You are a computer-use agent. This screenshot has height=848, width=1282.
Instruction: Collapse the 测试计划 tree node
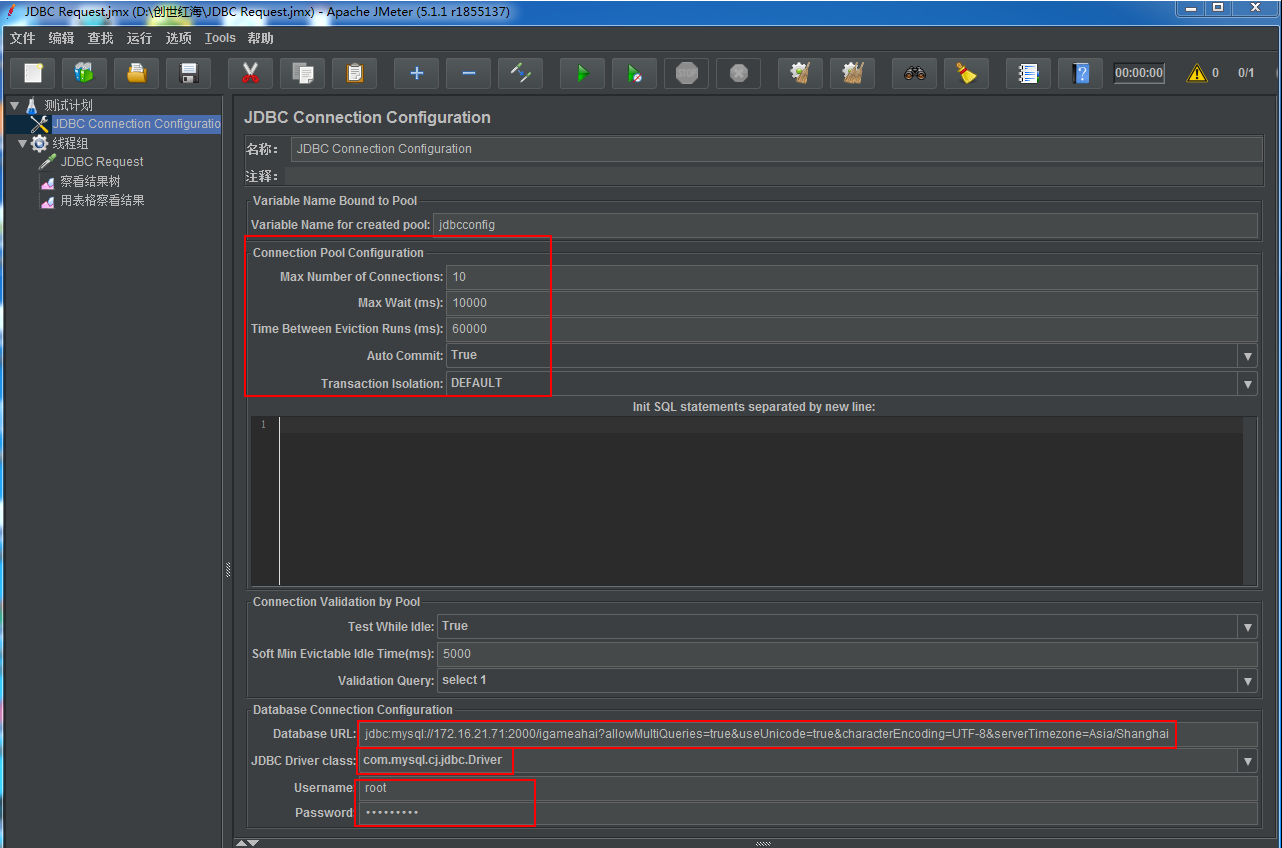click(14, 105)
